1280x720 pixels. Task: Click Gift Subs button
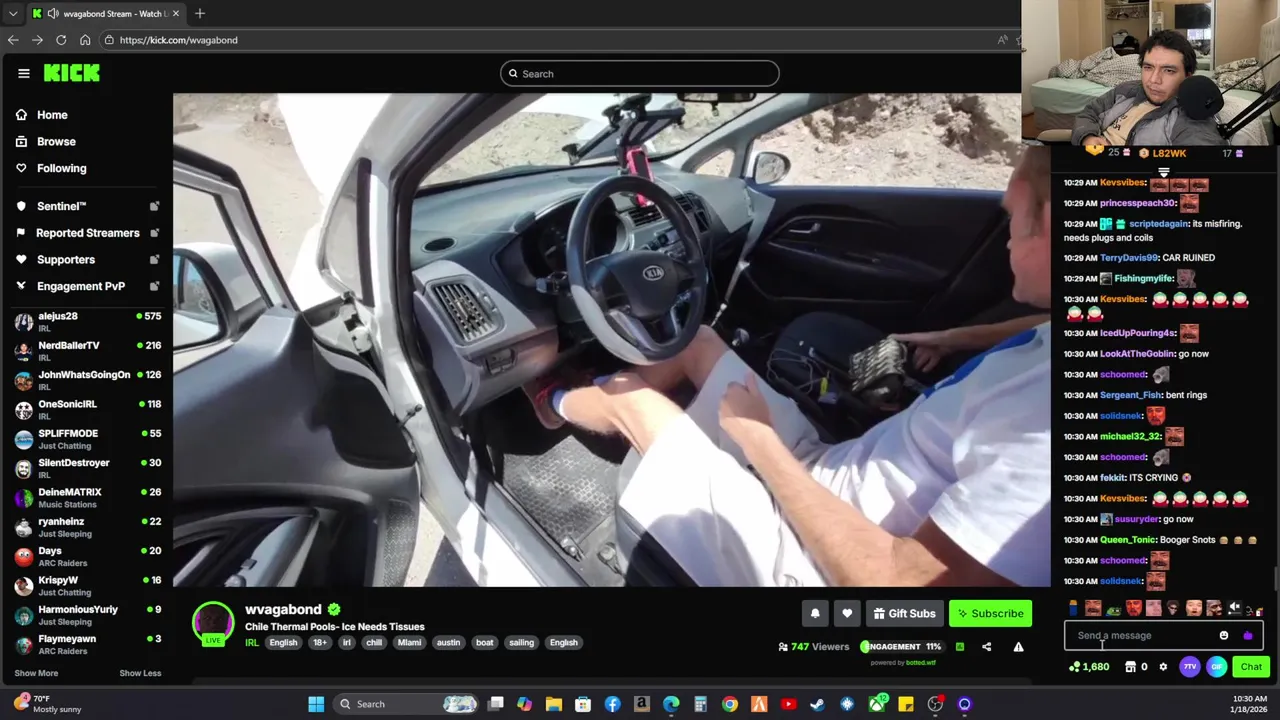(904, 614)
